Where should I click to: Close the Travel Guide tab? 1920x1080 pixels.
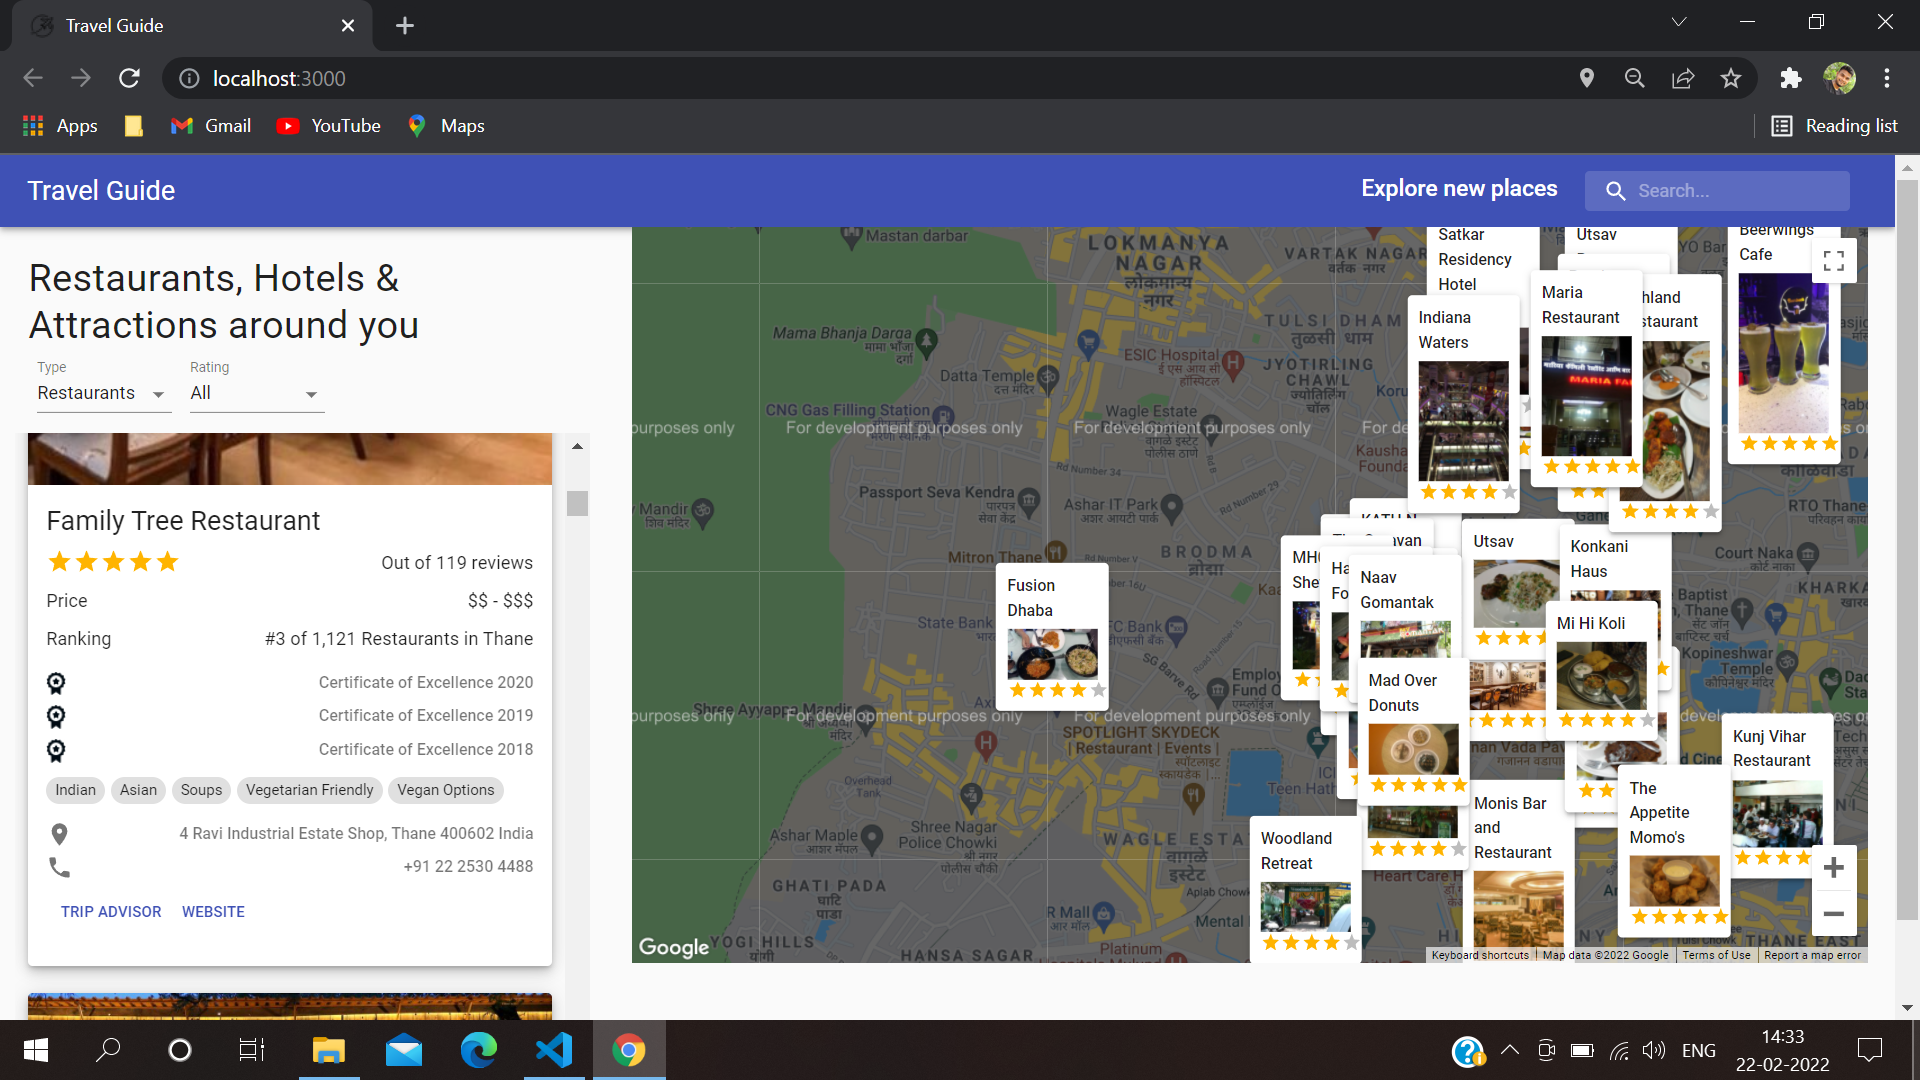348,26
